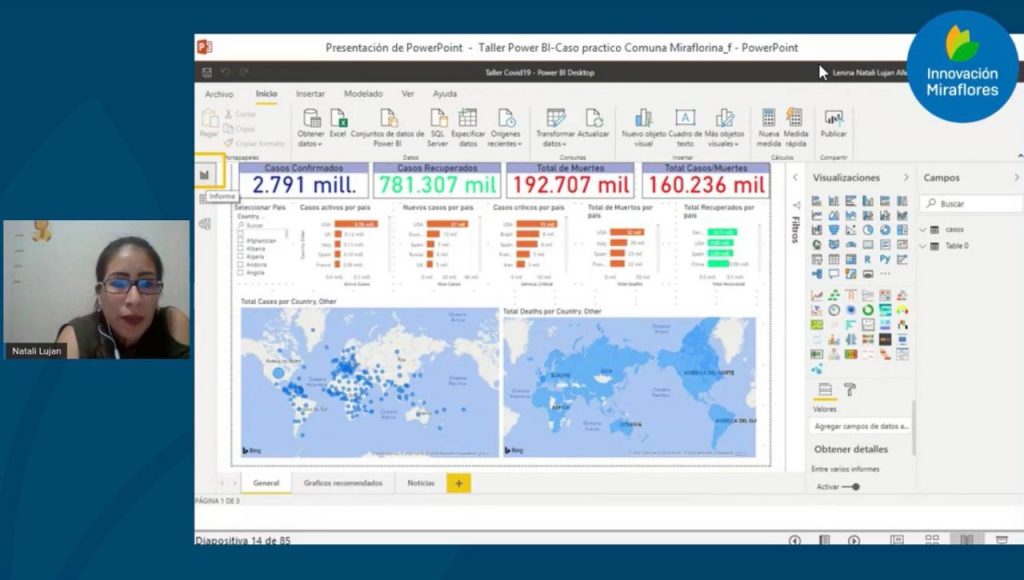Open the Obtener datos dropdown arrow
Image resolution: width=1024 pixels, height=580 pixels.
[x=319, y=144]
